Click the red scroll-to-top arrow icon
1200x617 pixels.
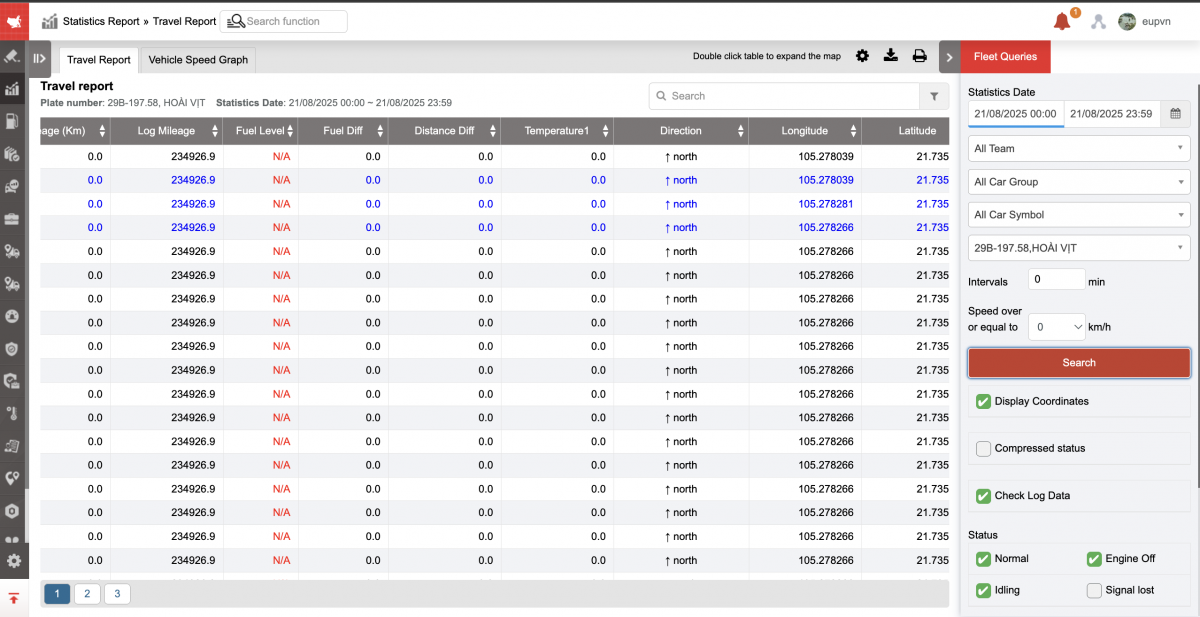pos(14,598)
